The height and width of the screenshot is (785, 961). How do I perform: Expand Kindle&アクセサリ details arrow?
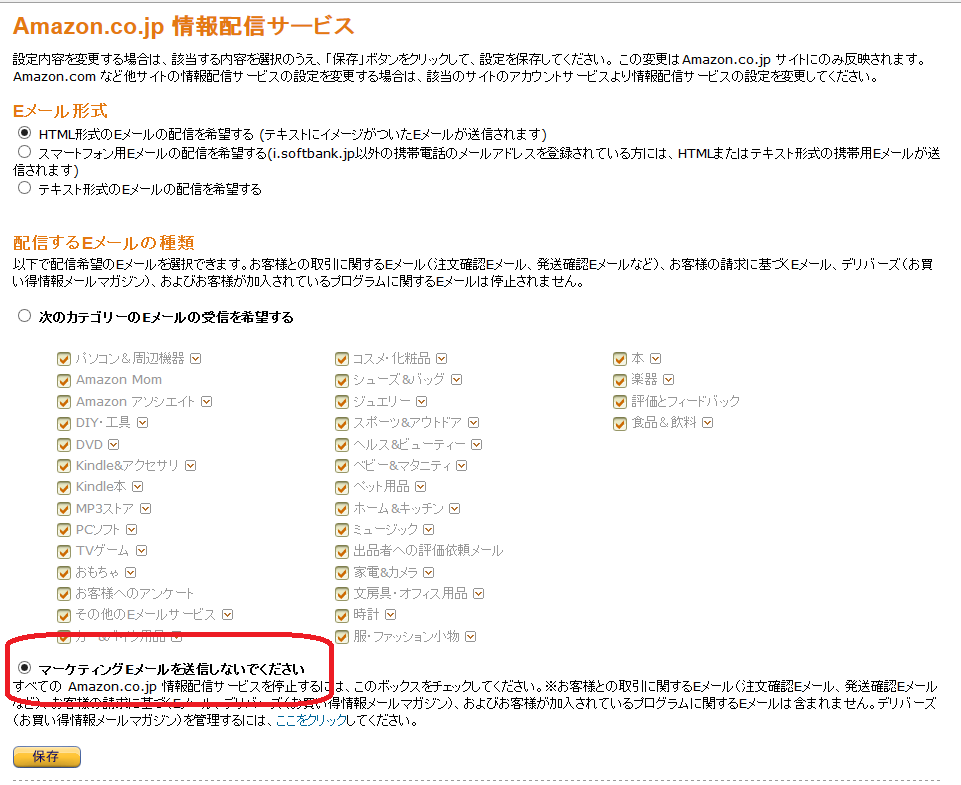click(x=191, y=466)
